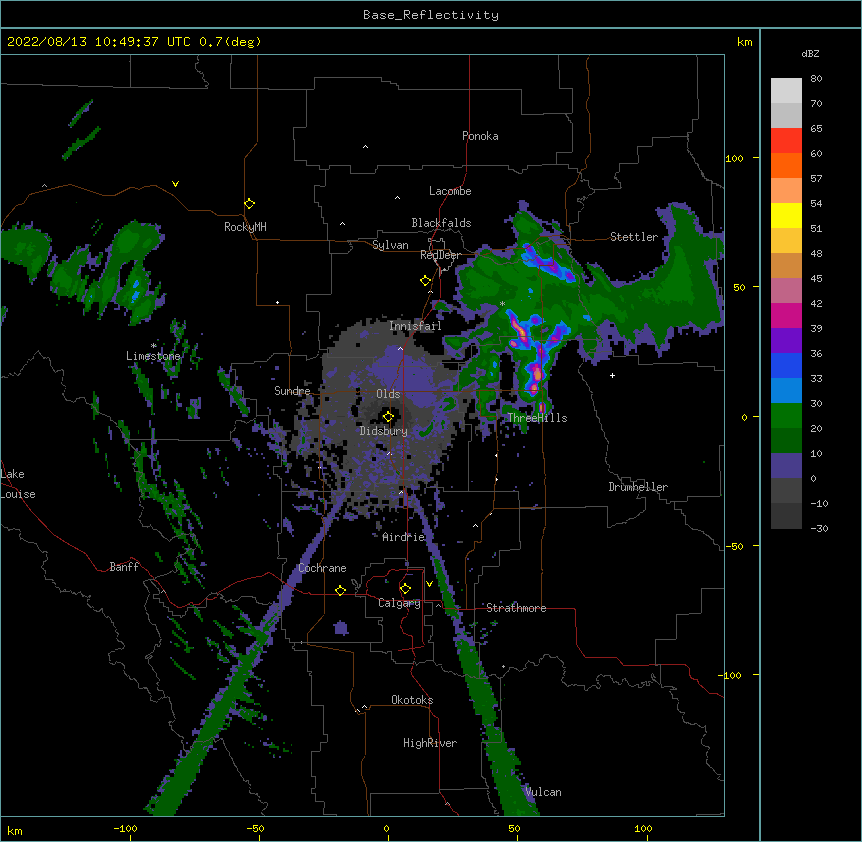The image size is (862, 842).
Task: Click the Okotoks label
Action: pos(412,700)
